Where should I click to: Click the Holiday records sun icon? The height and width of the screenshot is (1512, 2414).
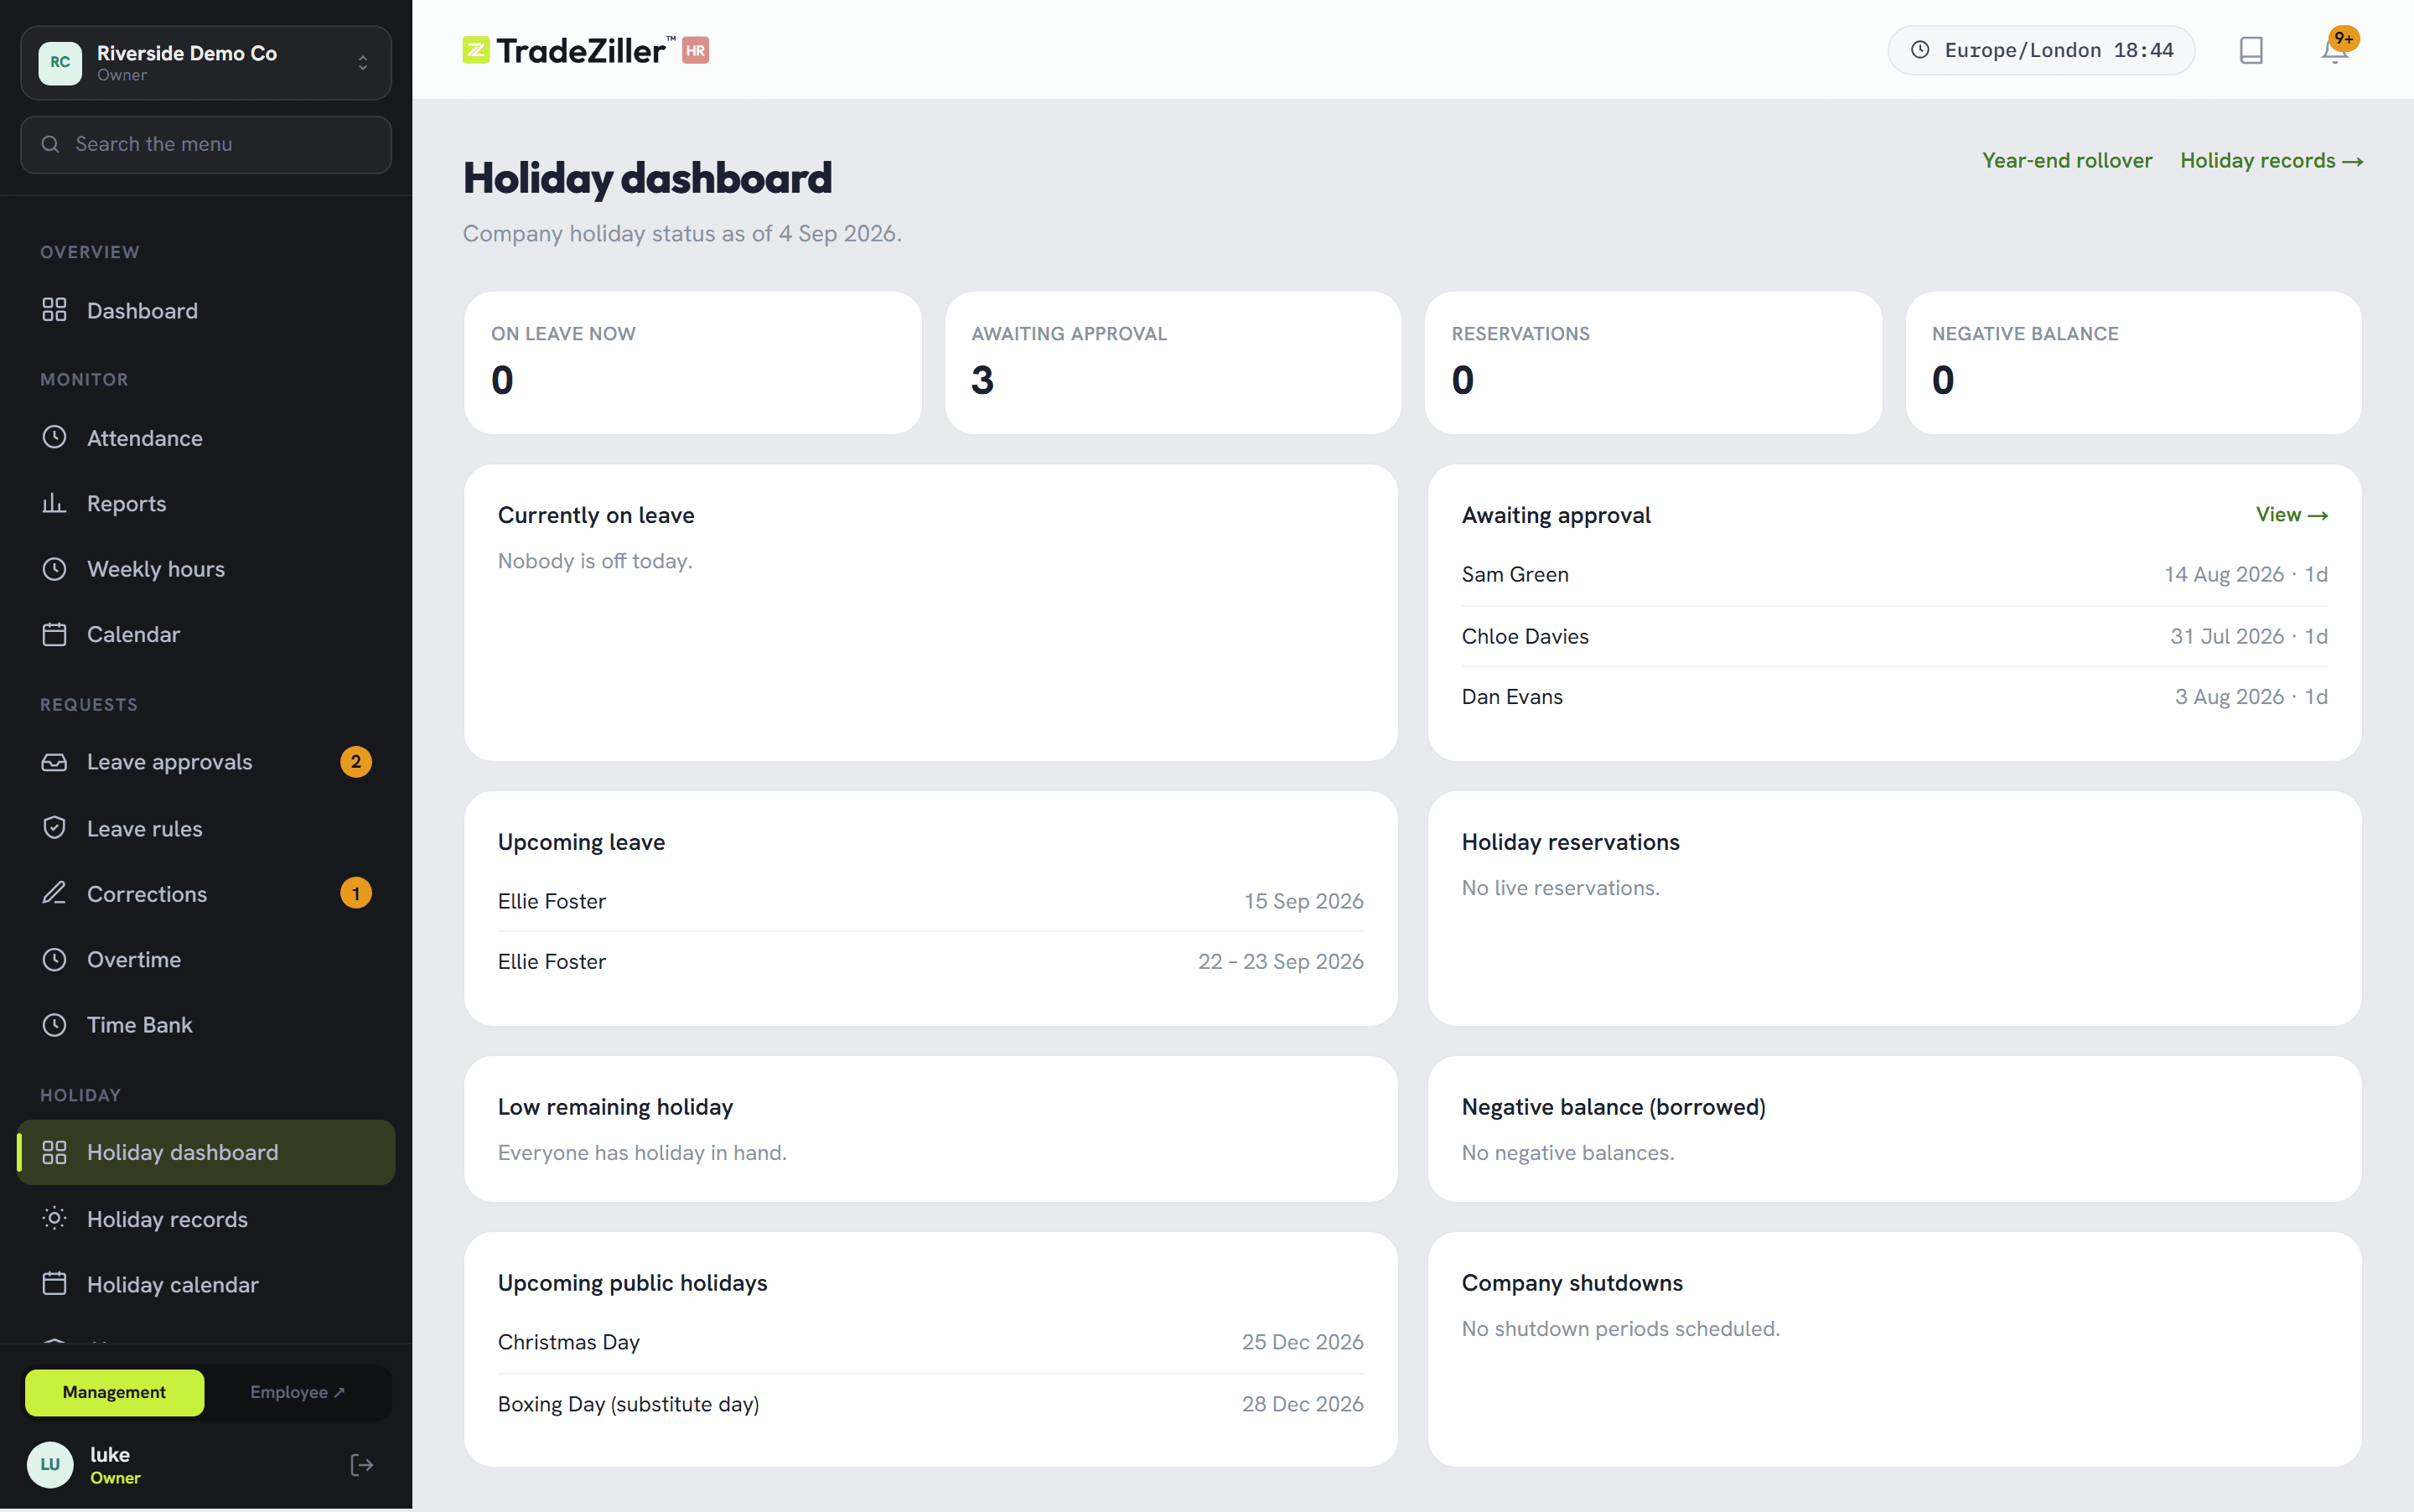click(54, 1218)
